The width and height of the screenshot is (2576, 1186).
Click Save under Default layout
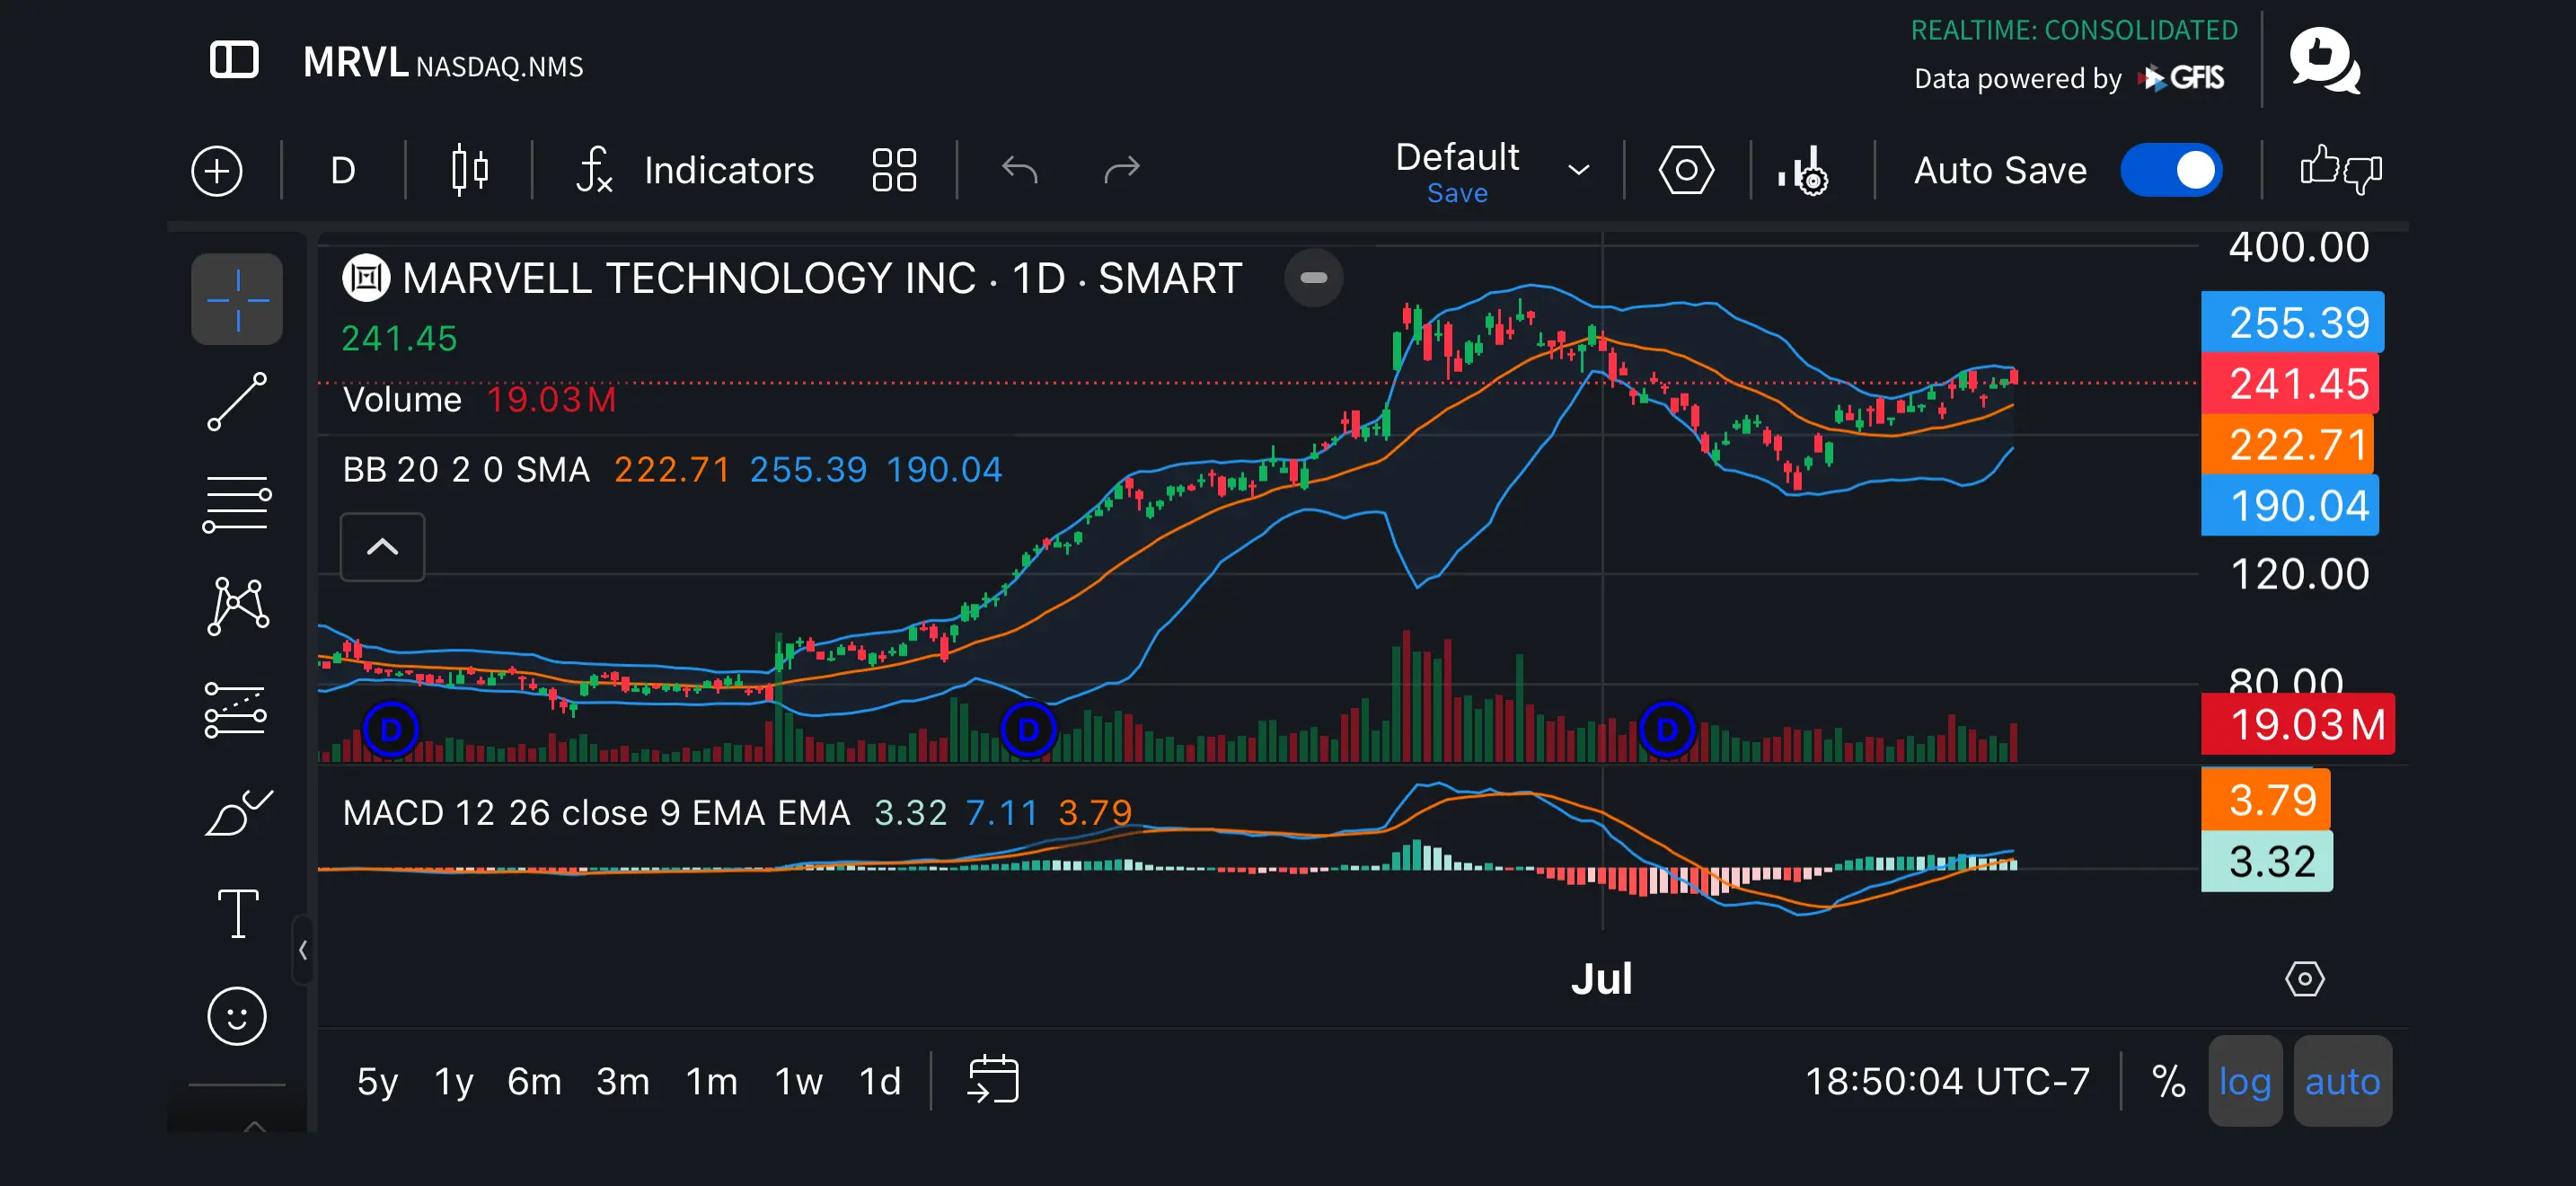(x=1457, y=193)
